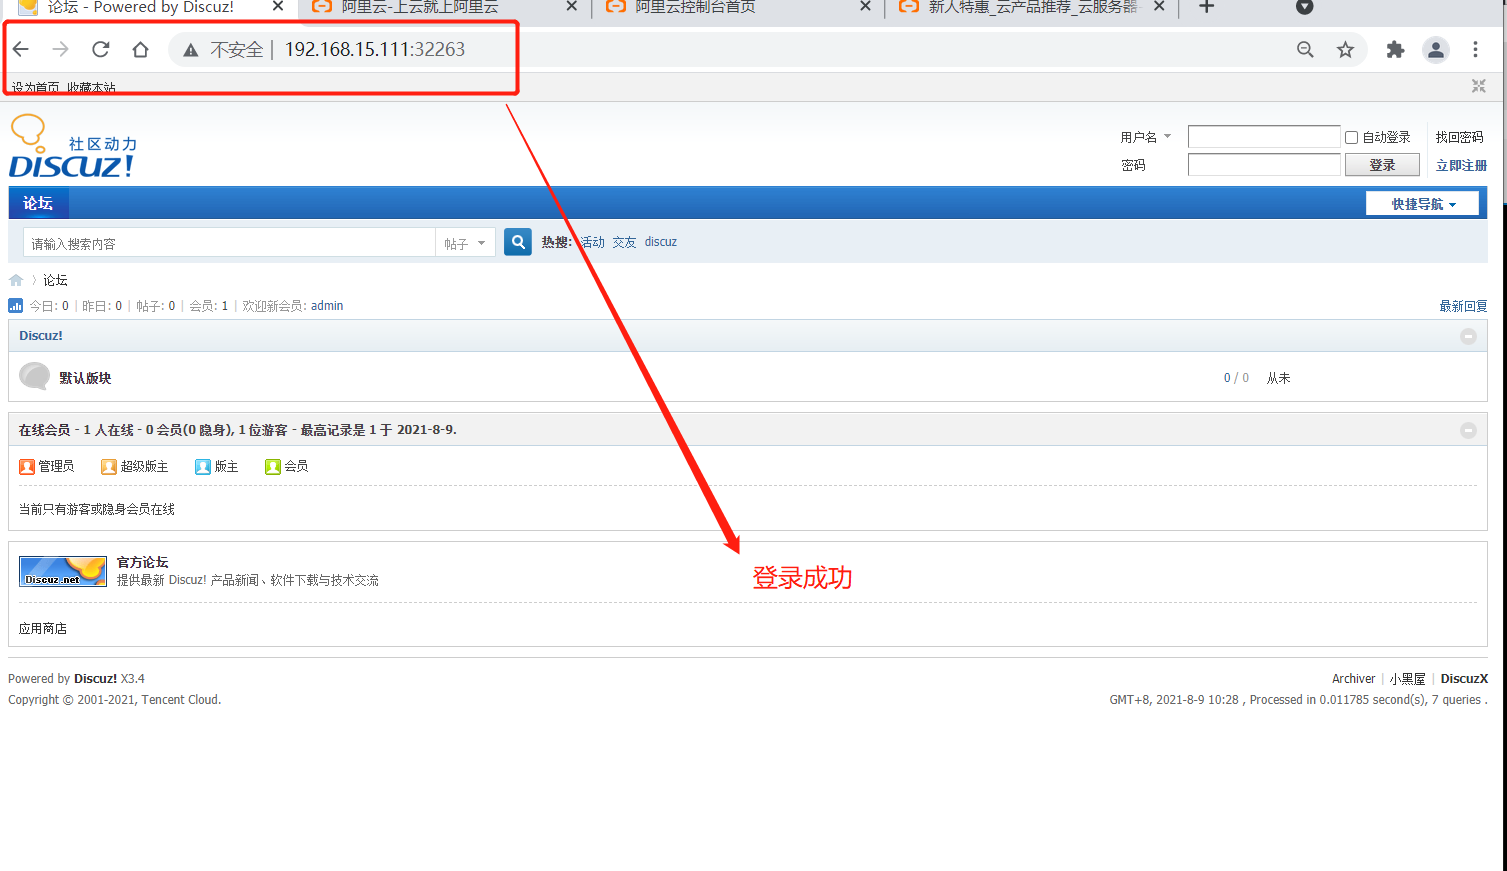
Task: Open the circled tab search arrow in tab strip
Action: (1304, 7)
